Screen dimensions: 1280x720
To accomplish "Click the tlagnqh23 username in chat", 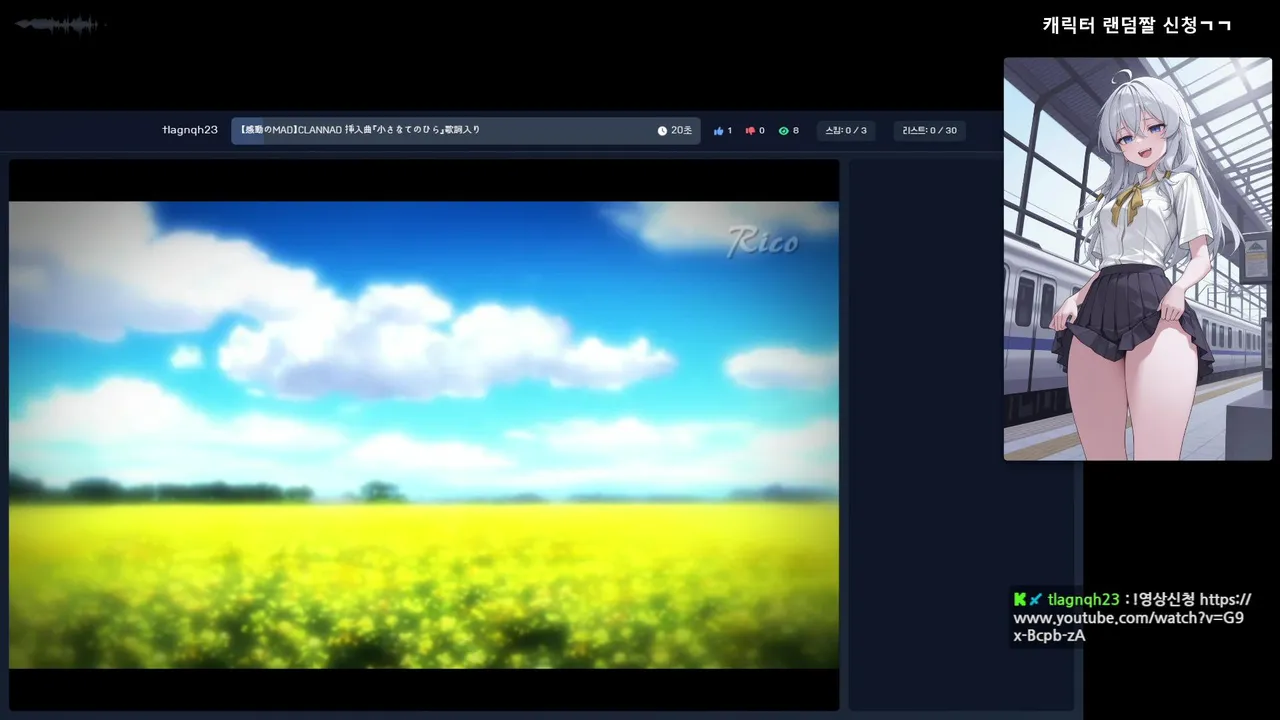I will [x=1083, y=600].
